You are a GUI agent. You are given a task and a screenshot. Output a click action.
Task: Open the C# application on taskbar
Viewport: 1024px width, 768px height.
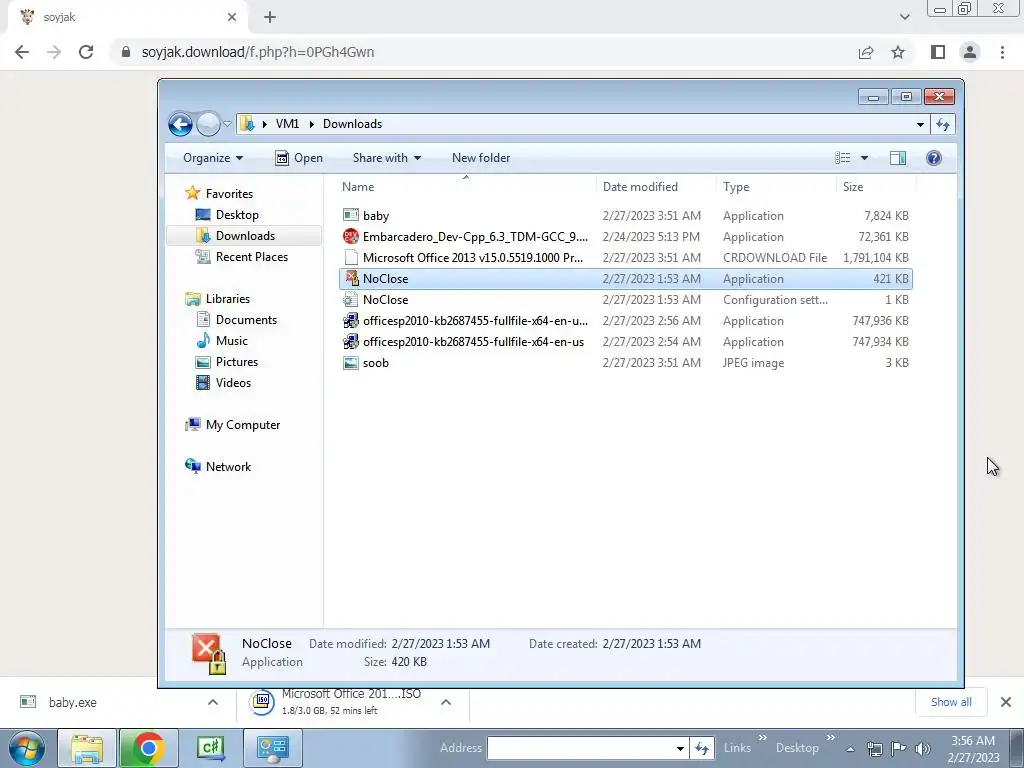(210, 748)
